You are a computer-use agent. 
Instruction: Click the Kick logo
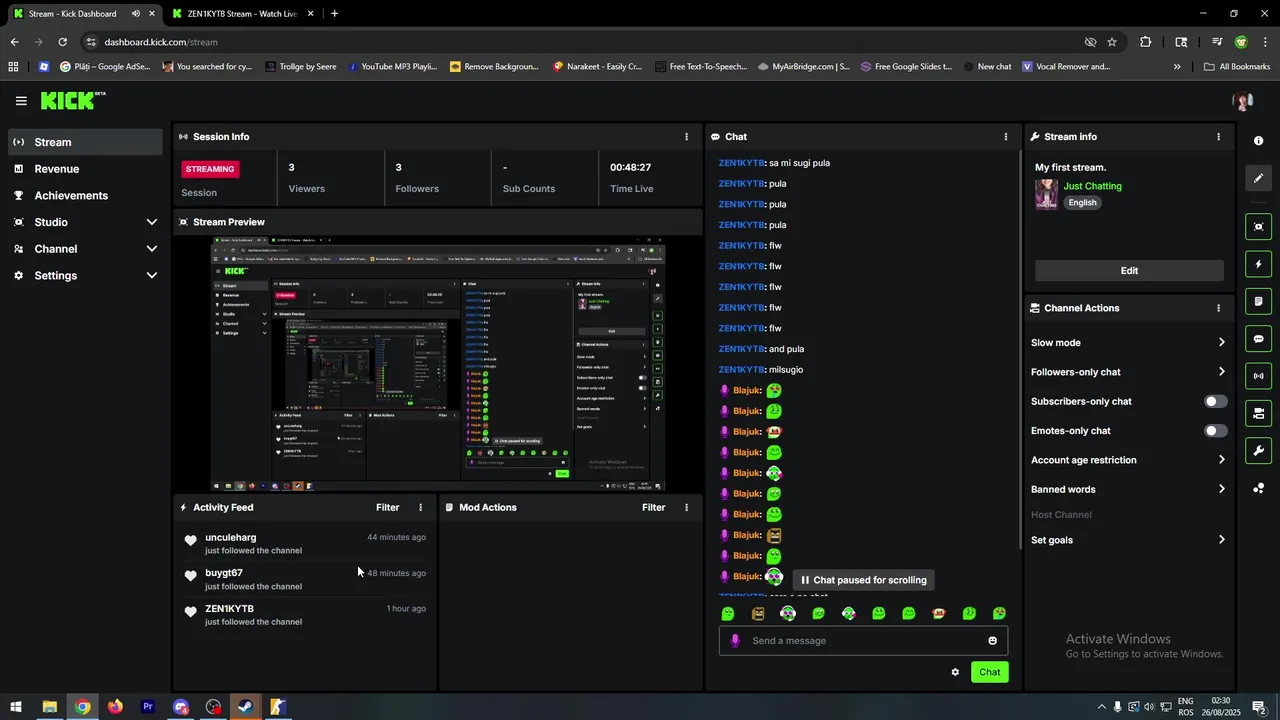[72, 100]
